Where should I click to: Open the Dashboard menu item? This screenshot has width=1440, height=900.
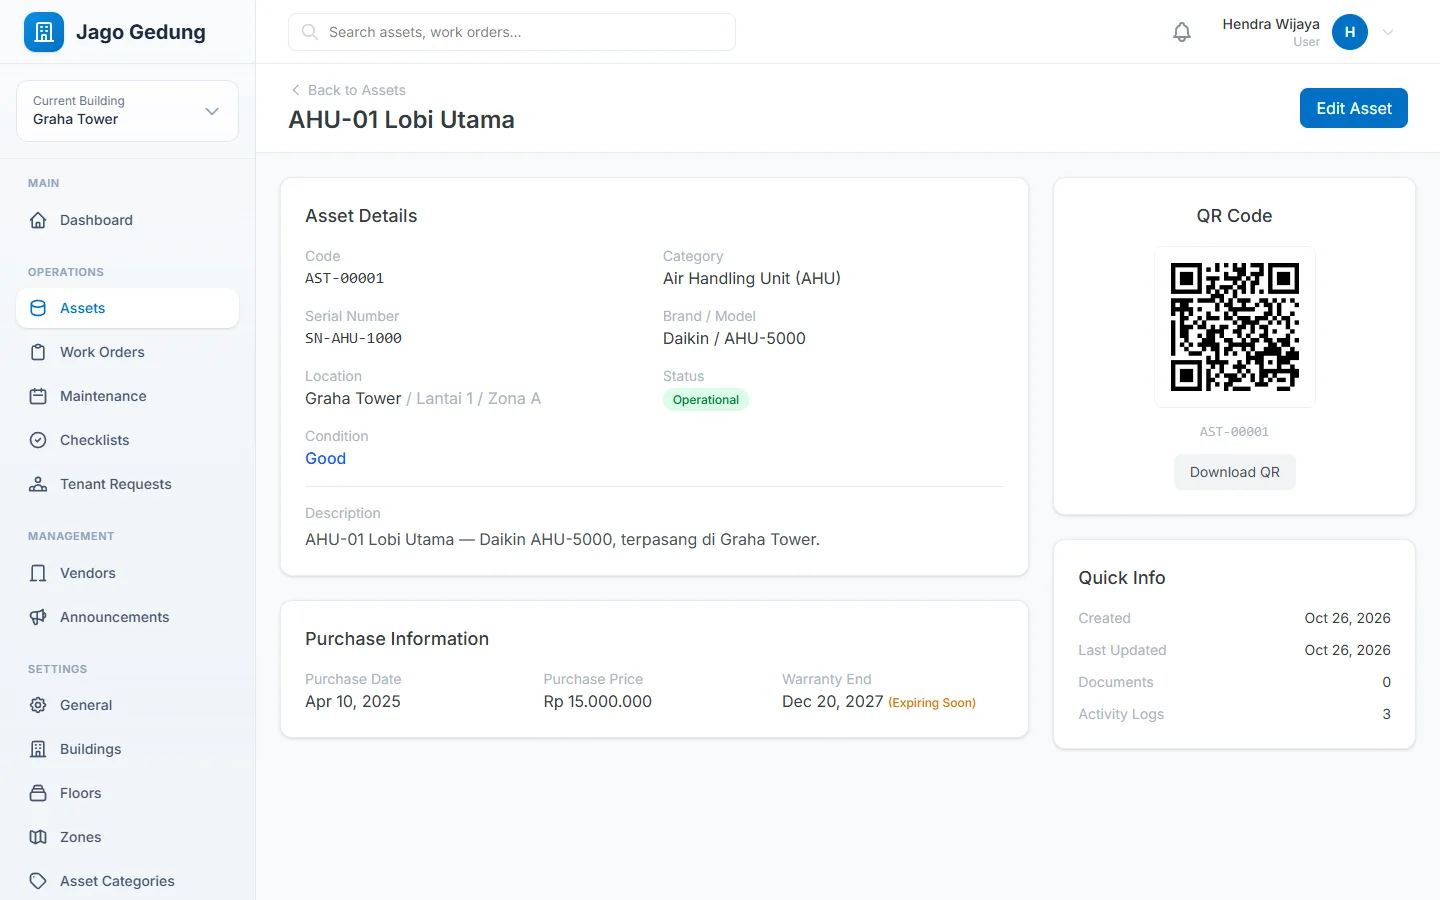(127, 220)
